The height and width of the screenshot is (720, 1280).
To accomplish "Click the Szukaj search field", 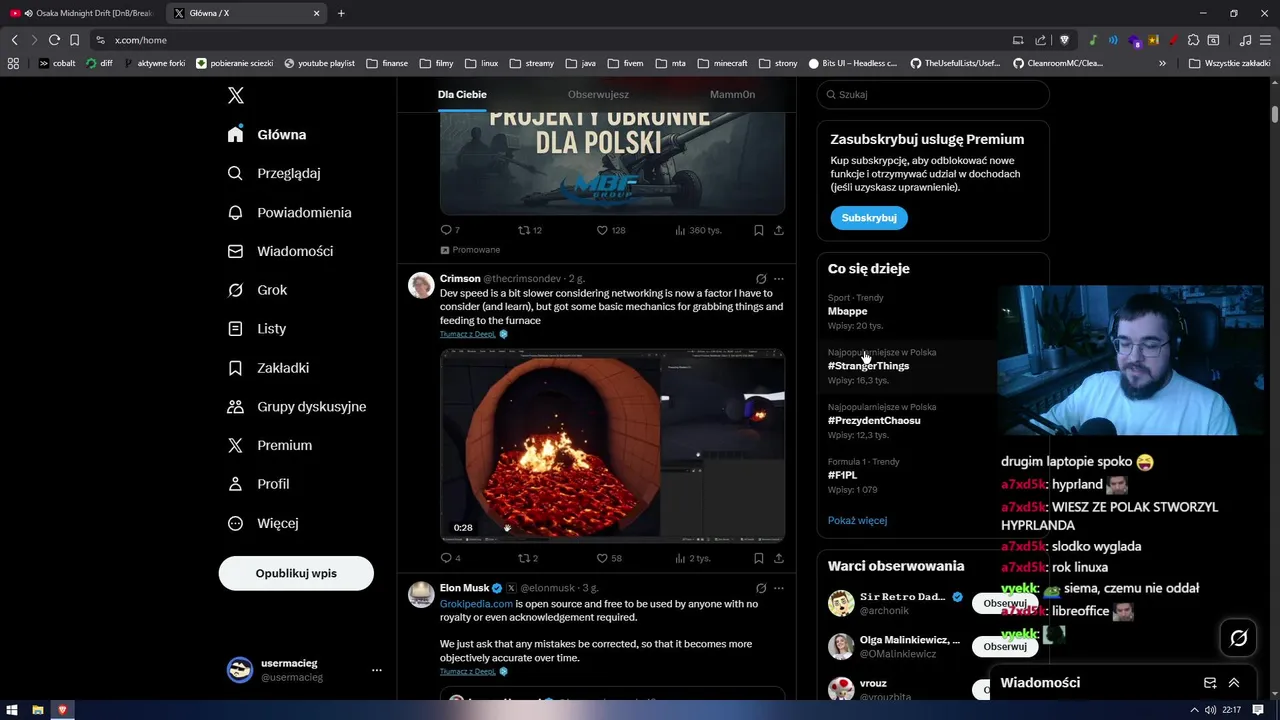I will pyautogui.click(x=933, y=94).
